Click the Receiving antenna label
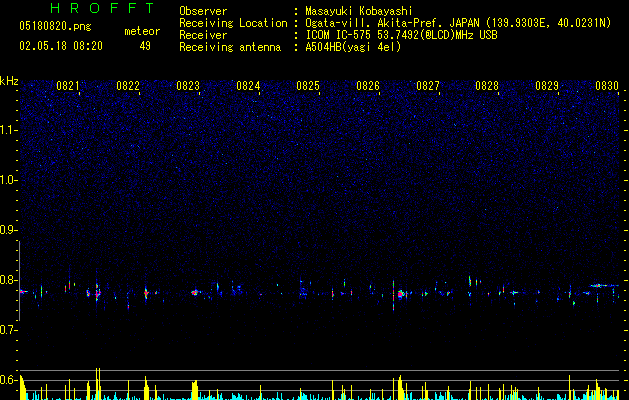Viewport: 629px width, 400px height. [x=230, y=47]
